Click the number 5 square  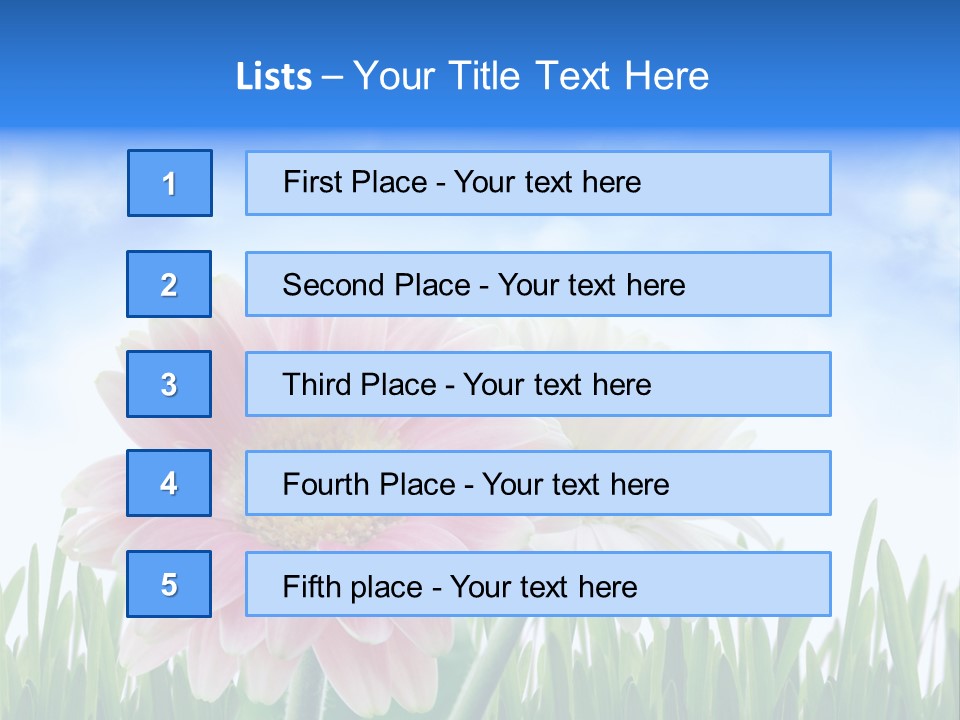coord(169,584)
